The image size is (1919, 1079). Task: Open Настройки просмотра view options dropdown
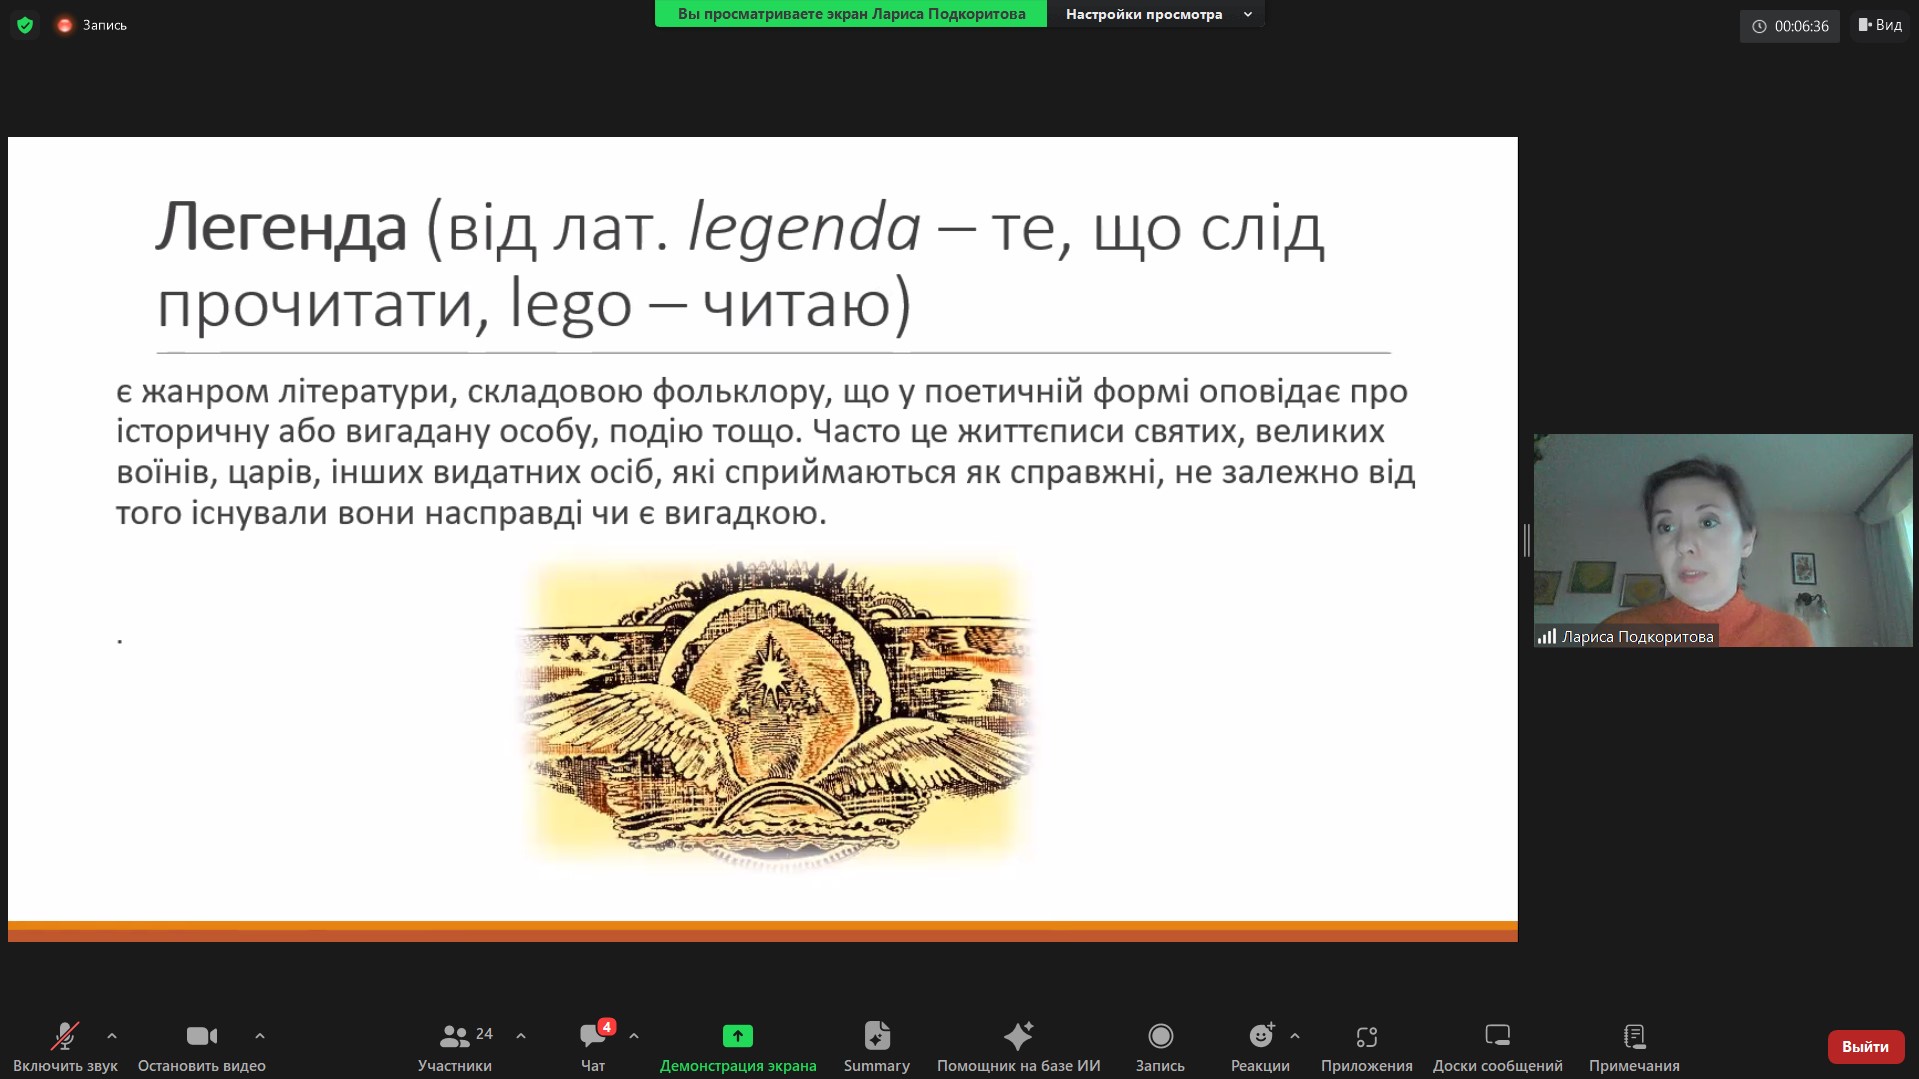(1156, 14)
